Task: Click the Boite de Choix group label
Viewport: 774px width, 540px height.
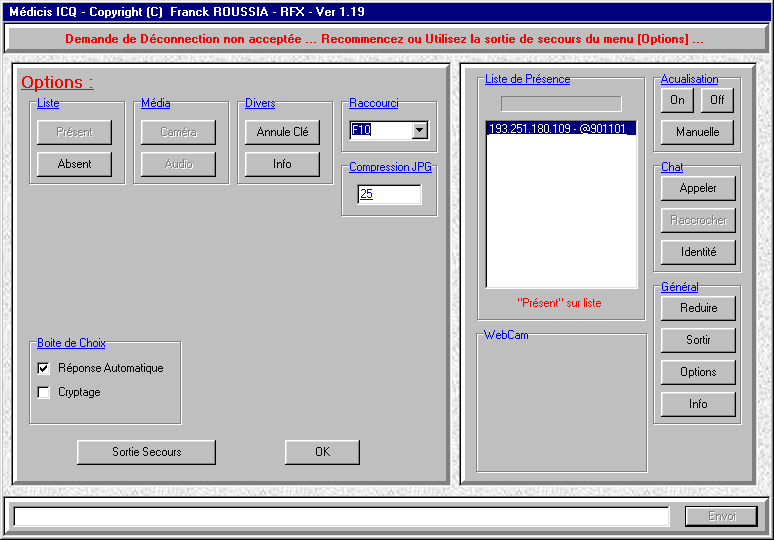Action: pos(71,343)
